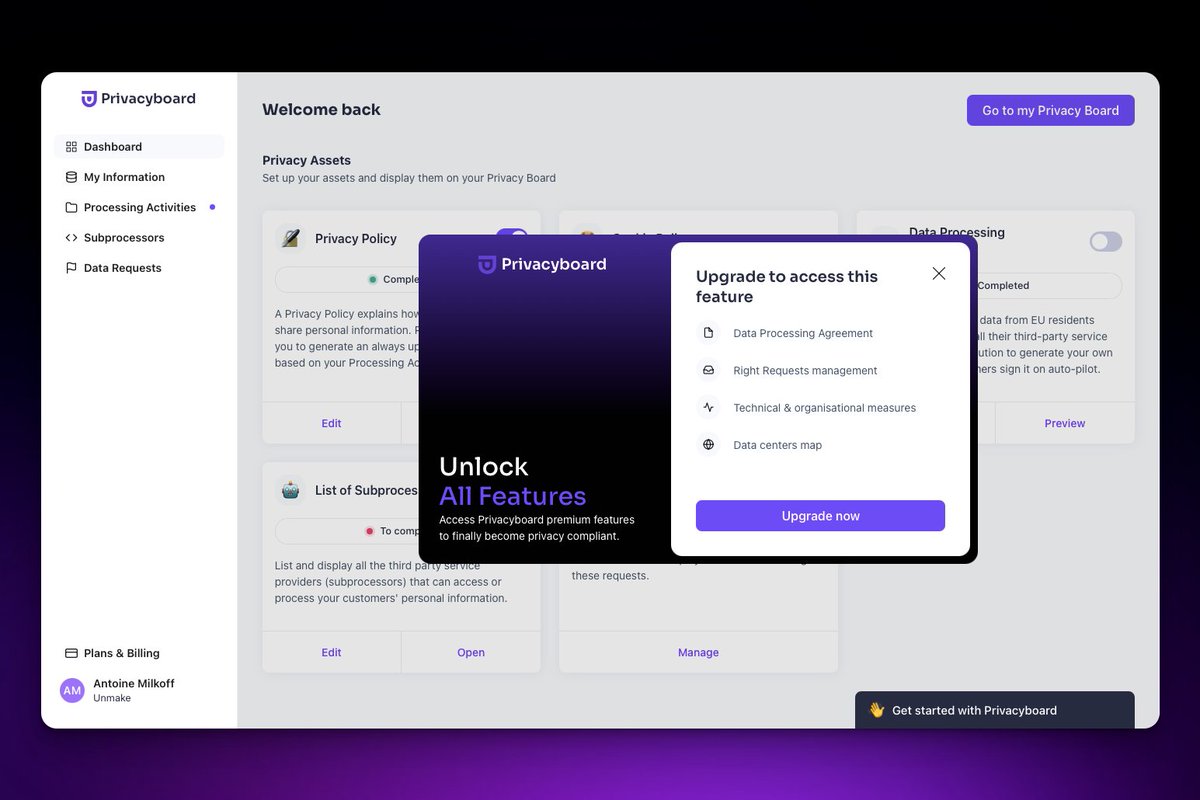Screen dimensions: 1200x800
Task: Click the Go to my Privacy Board button
Action: (1050, 110)
